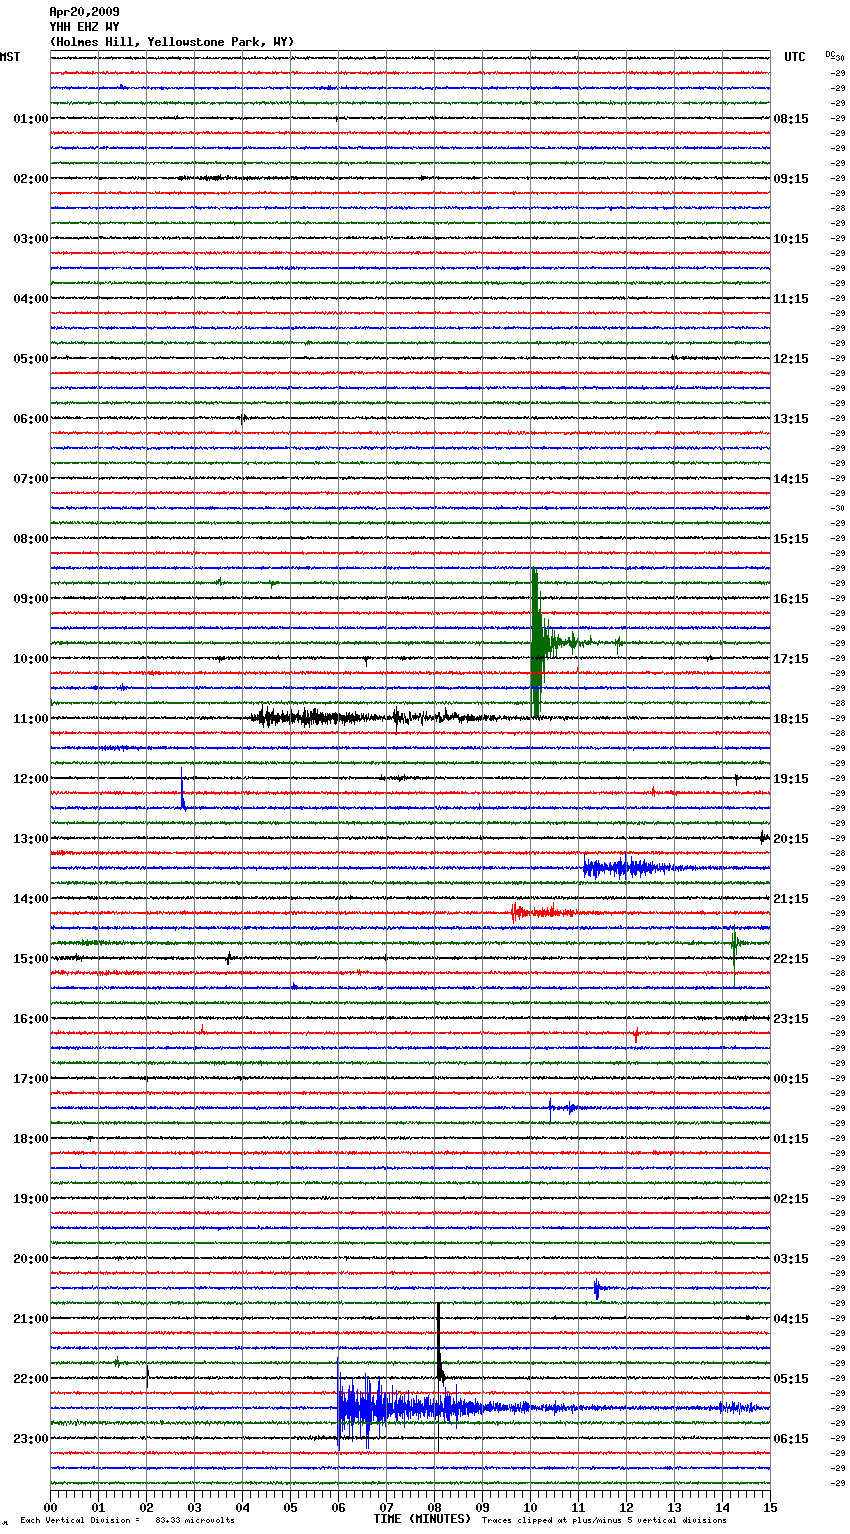850x1534 pixels.
Task: Click the 03 minute tick label
Action: click(x=194, y=1507)
